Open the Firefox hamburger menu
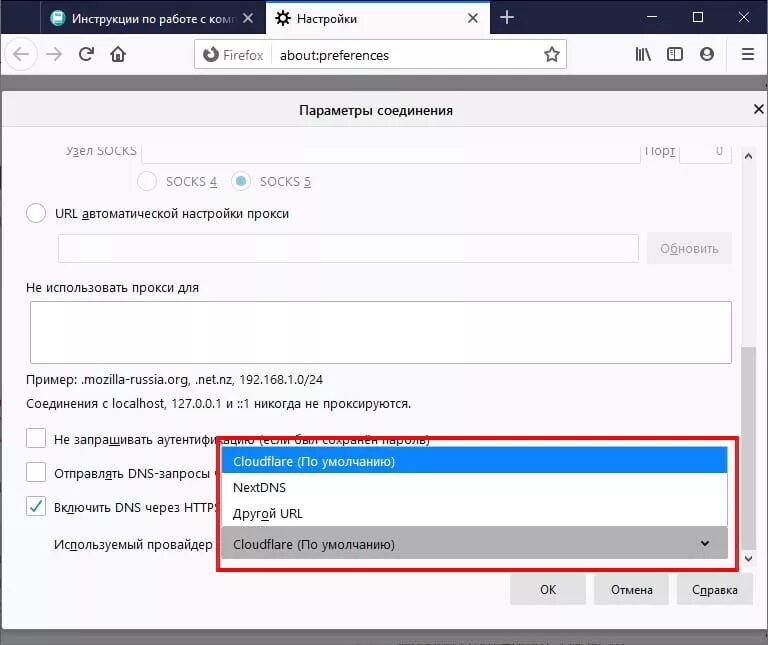 747,54
